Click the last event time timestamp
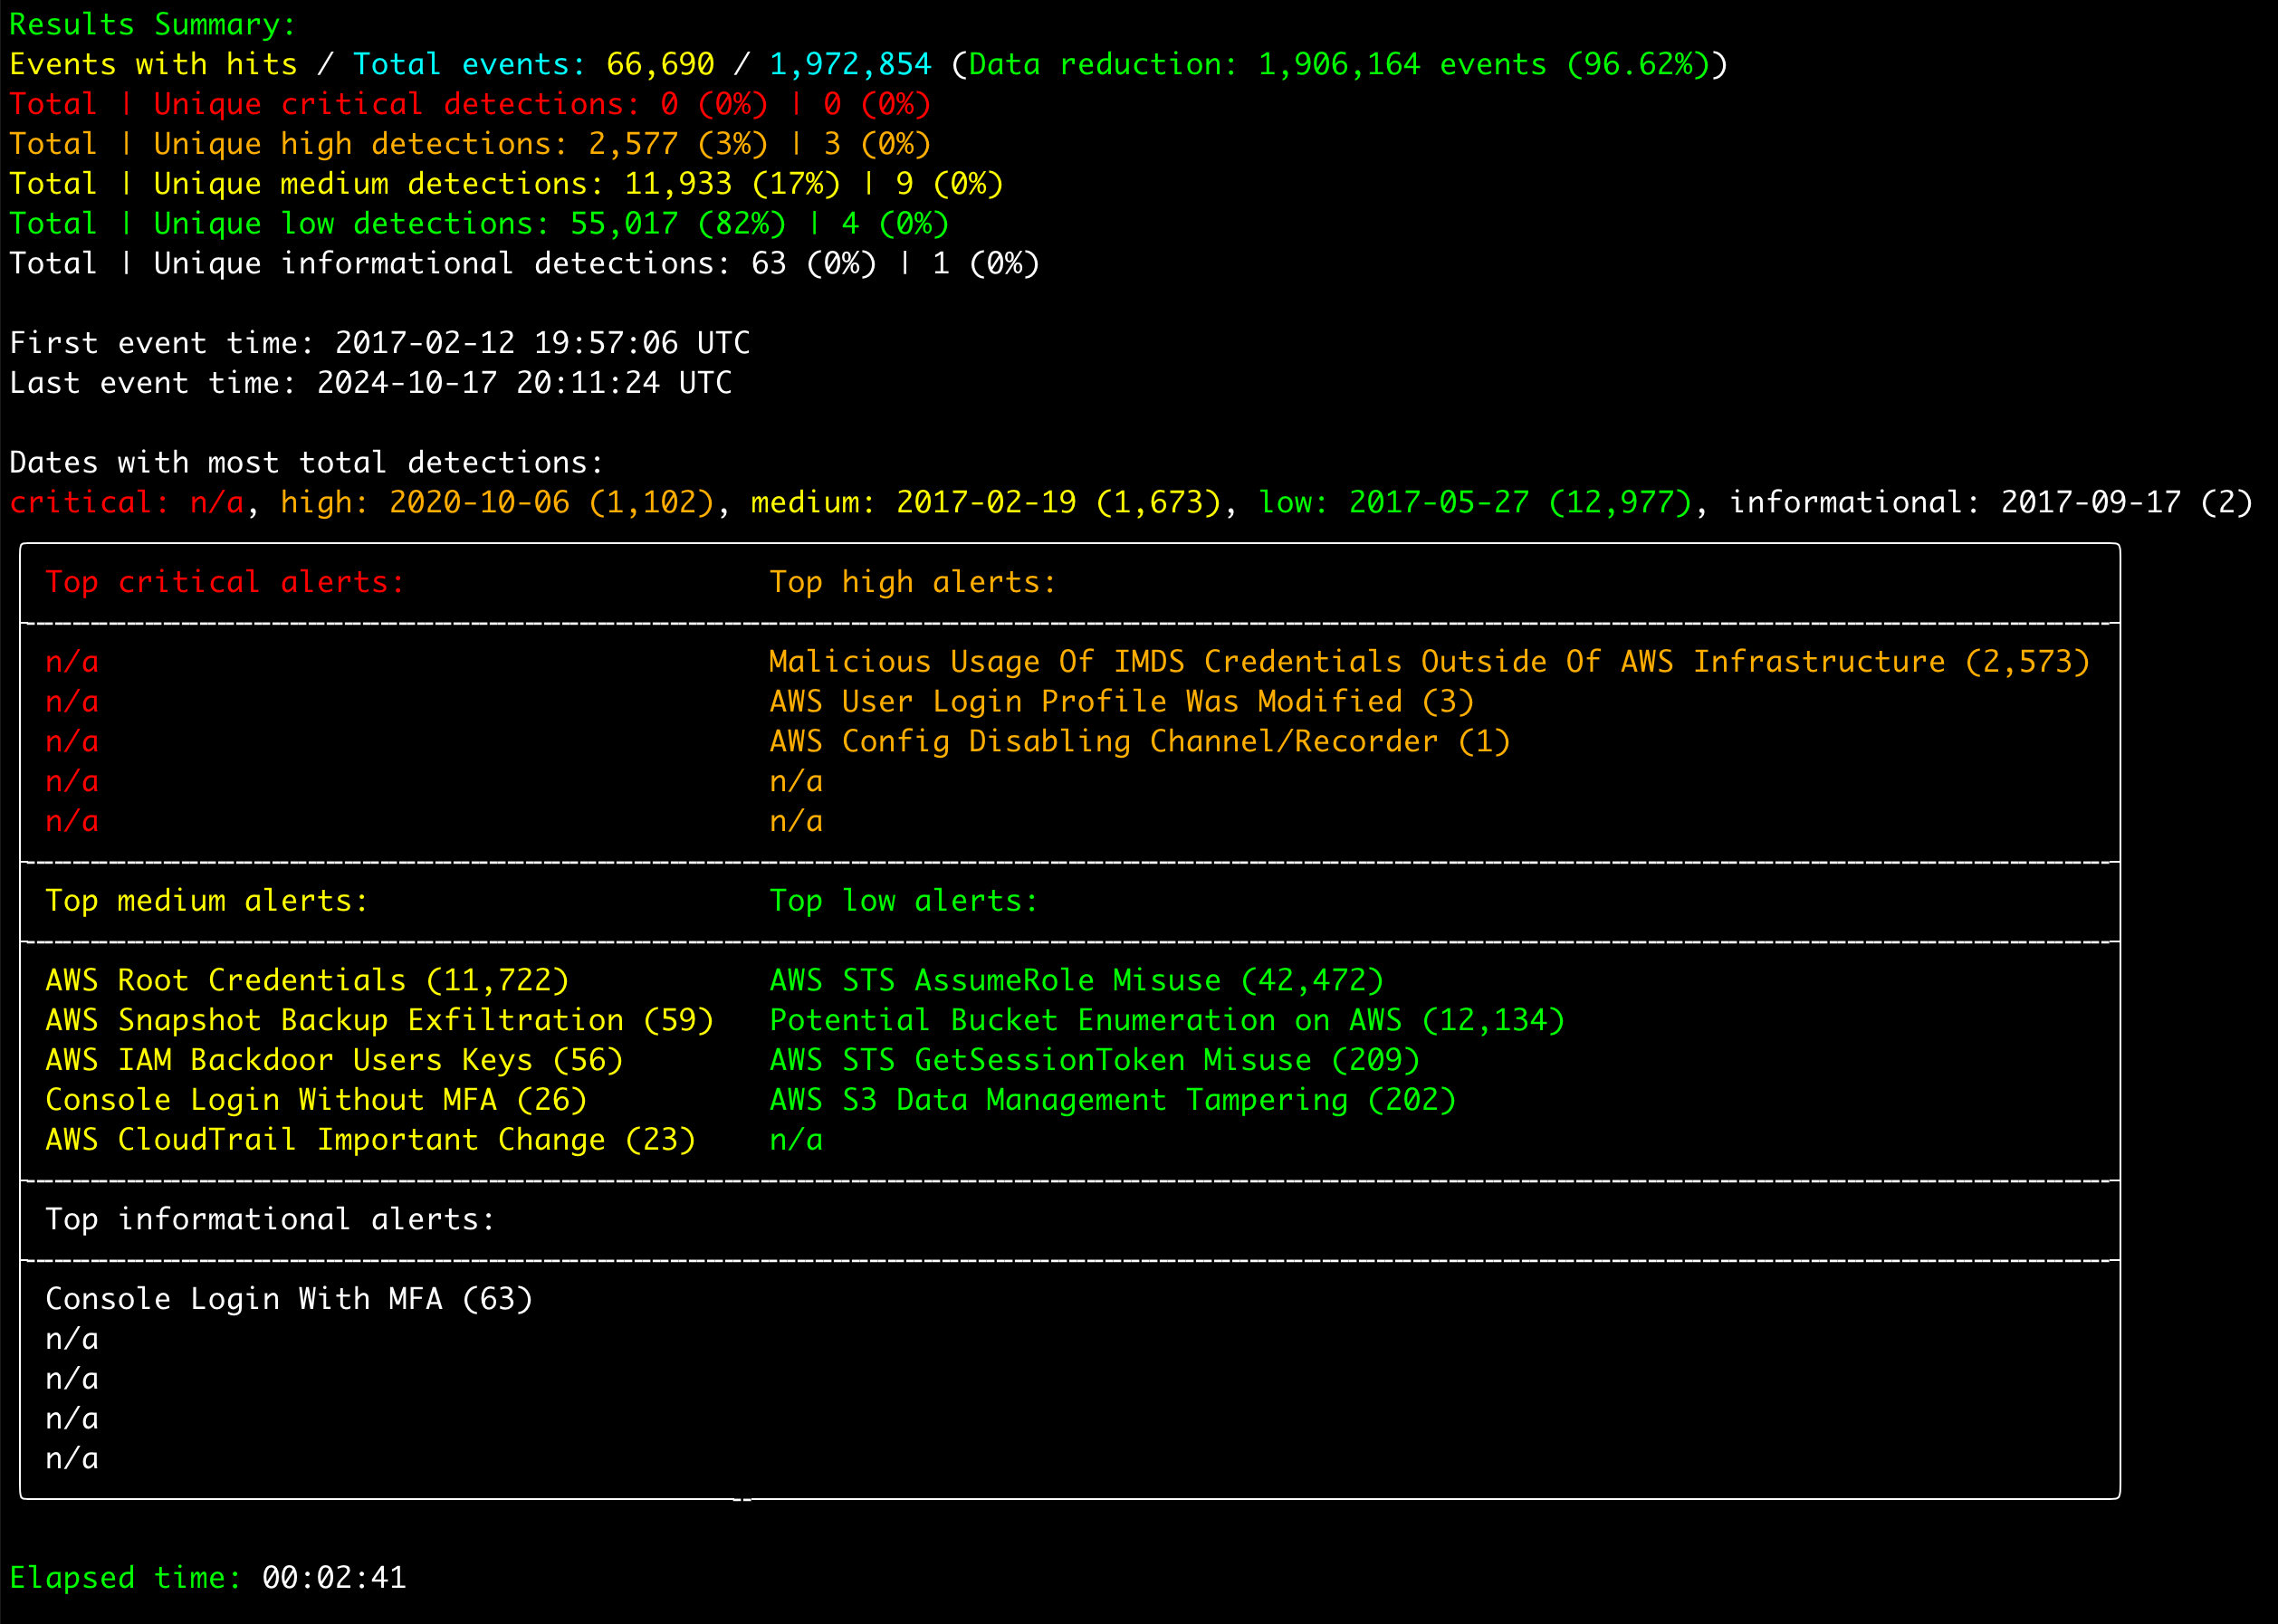Image resolution: width=2278 pixels, height=1624 pixels. pos(523,383)
